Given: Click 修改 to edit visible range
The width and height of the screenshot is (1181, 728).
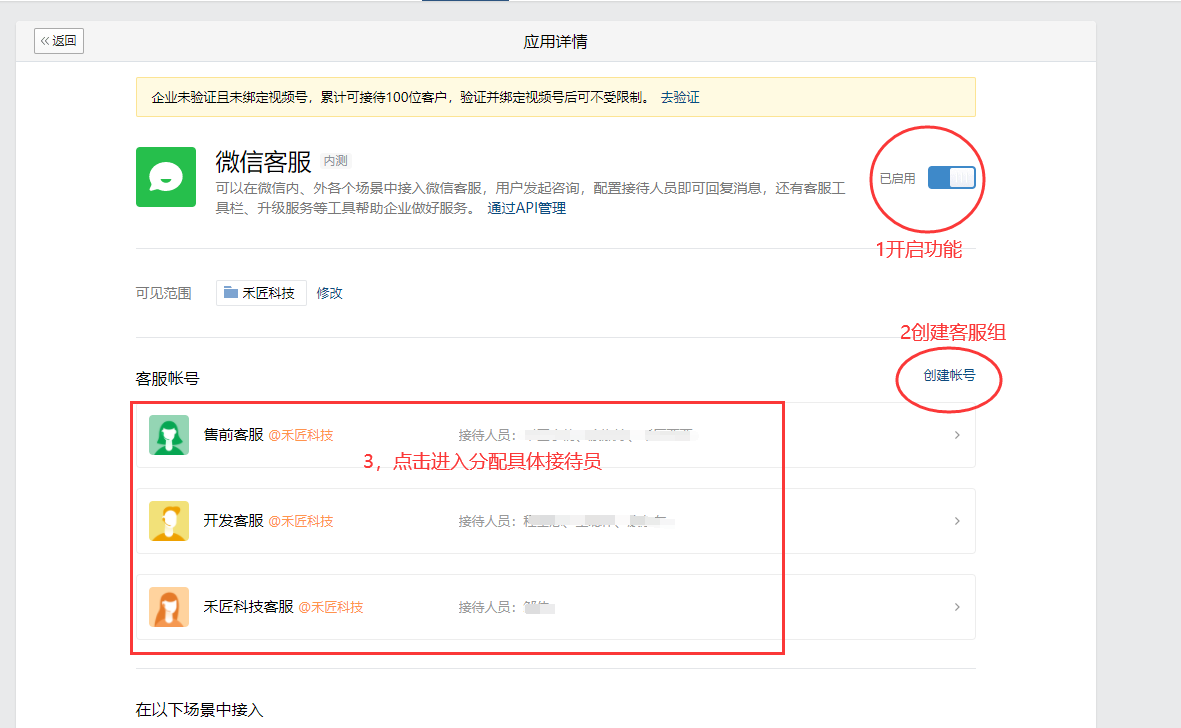Looking at the screenshot, I should coord(329,293).
